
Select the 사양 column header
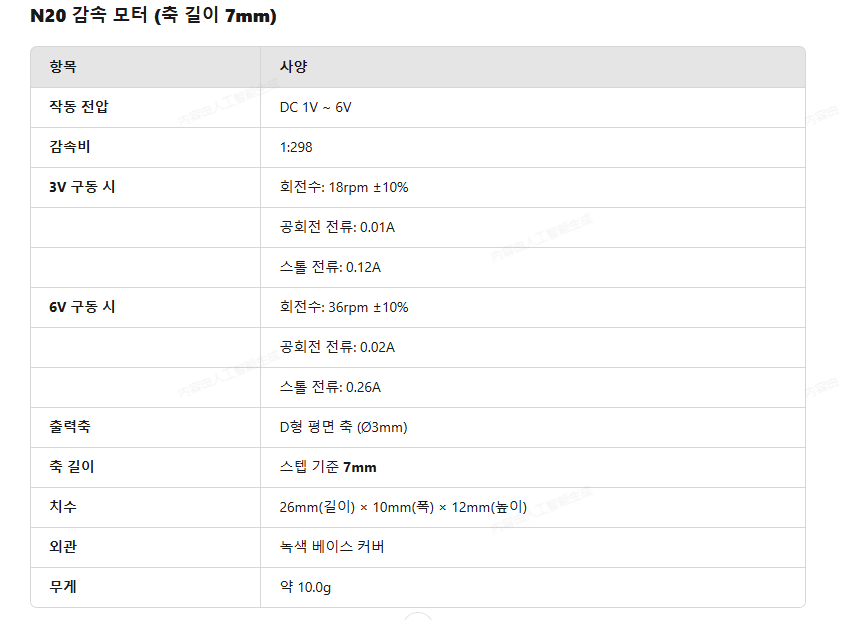click(x=293, y=67)
